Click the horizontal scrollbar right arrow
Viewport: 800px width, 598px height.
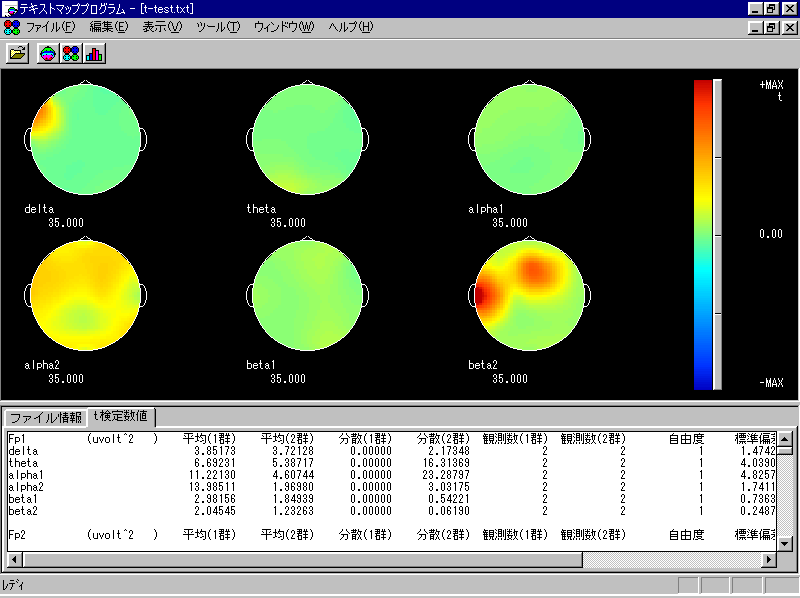point(769,560)
